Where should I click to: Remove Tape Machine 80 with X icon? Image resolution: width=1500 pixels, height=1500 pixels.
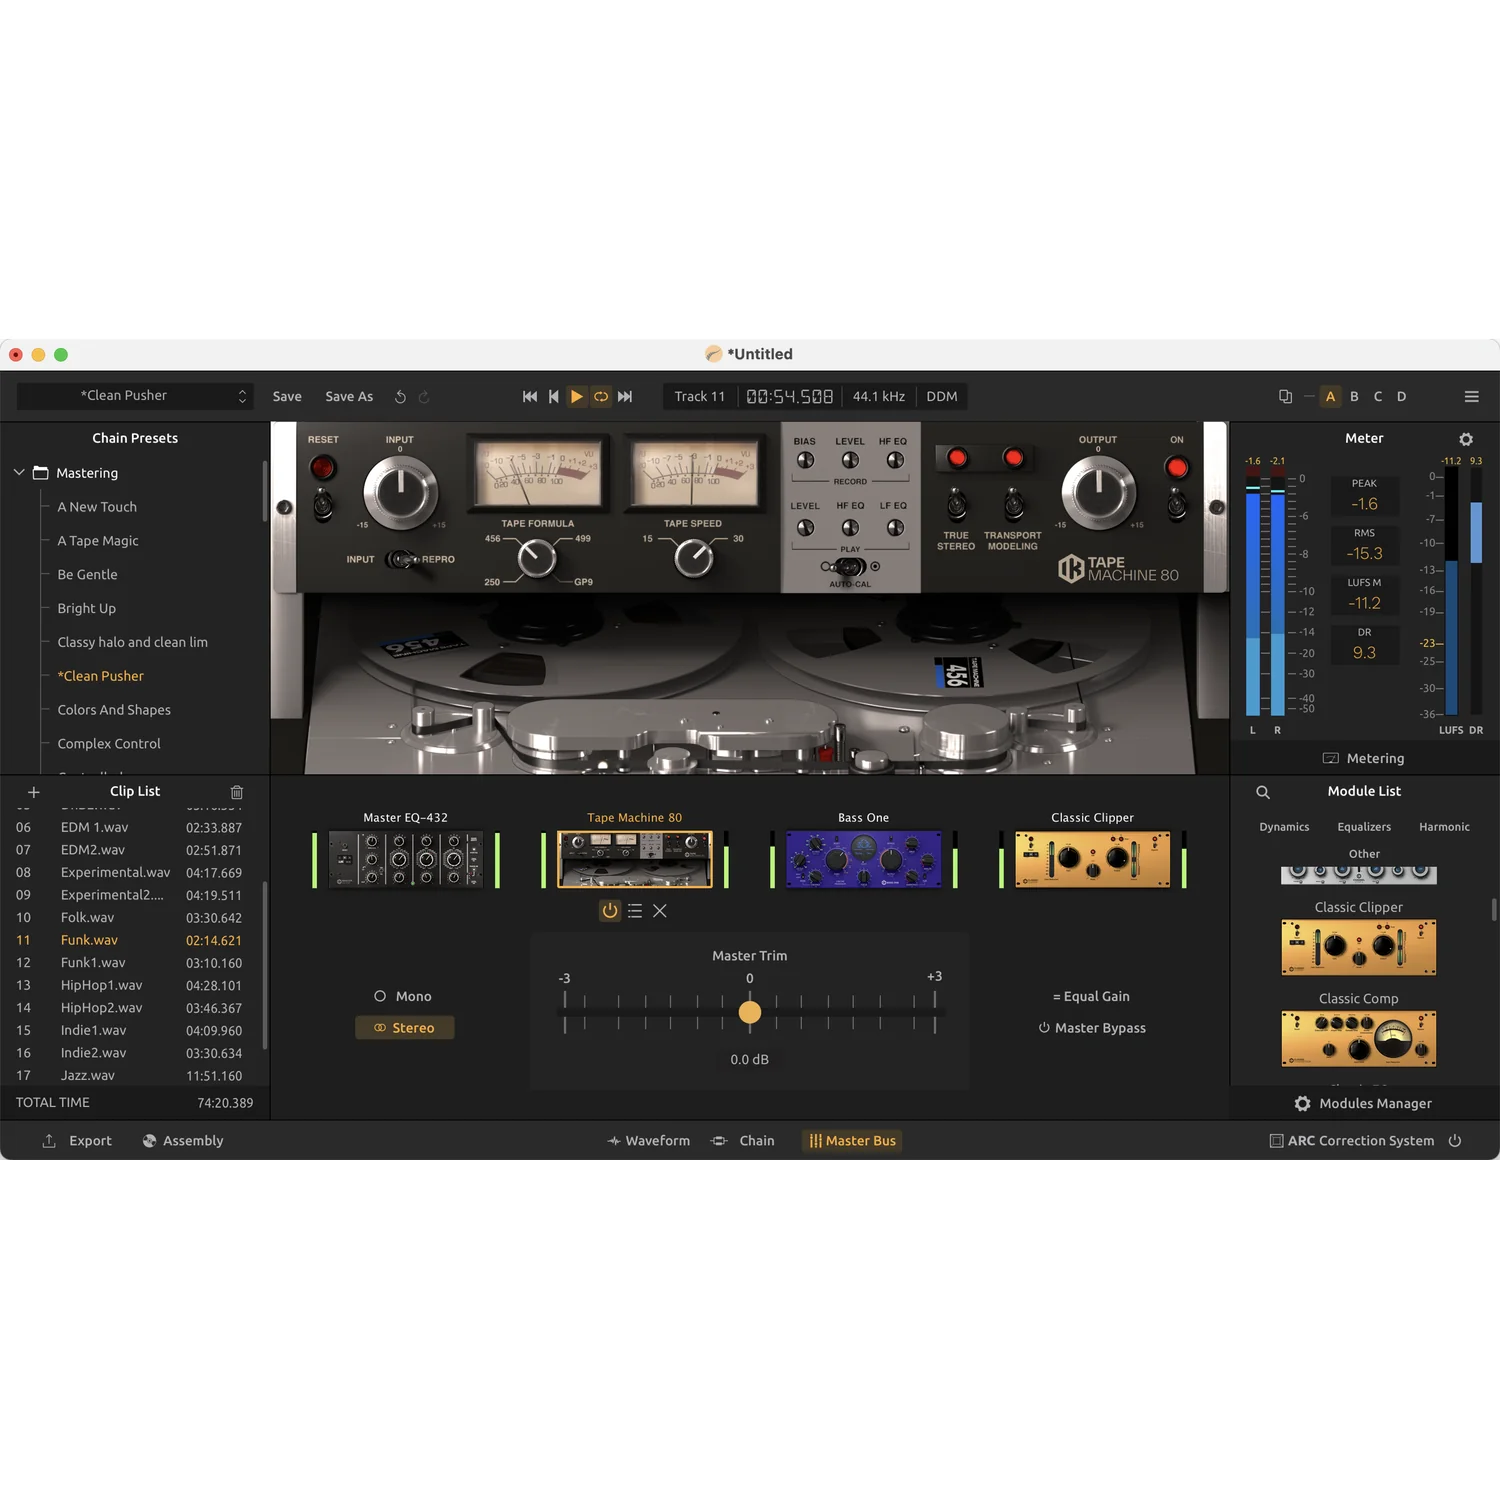pos(660,911)
